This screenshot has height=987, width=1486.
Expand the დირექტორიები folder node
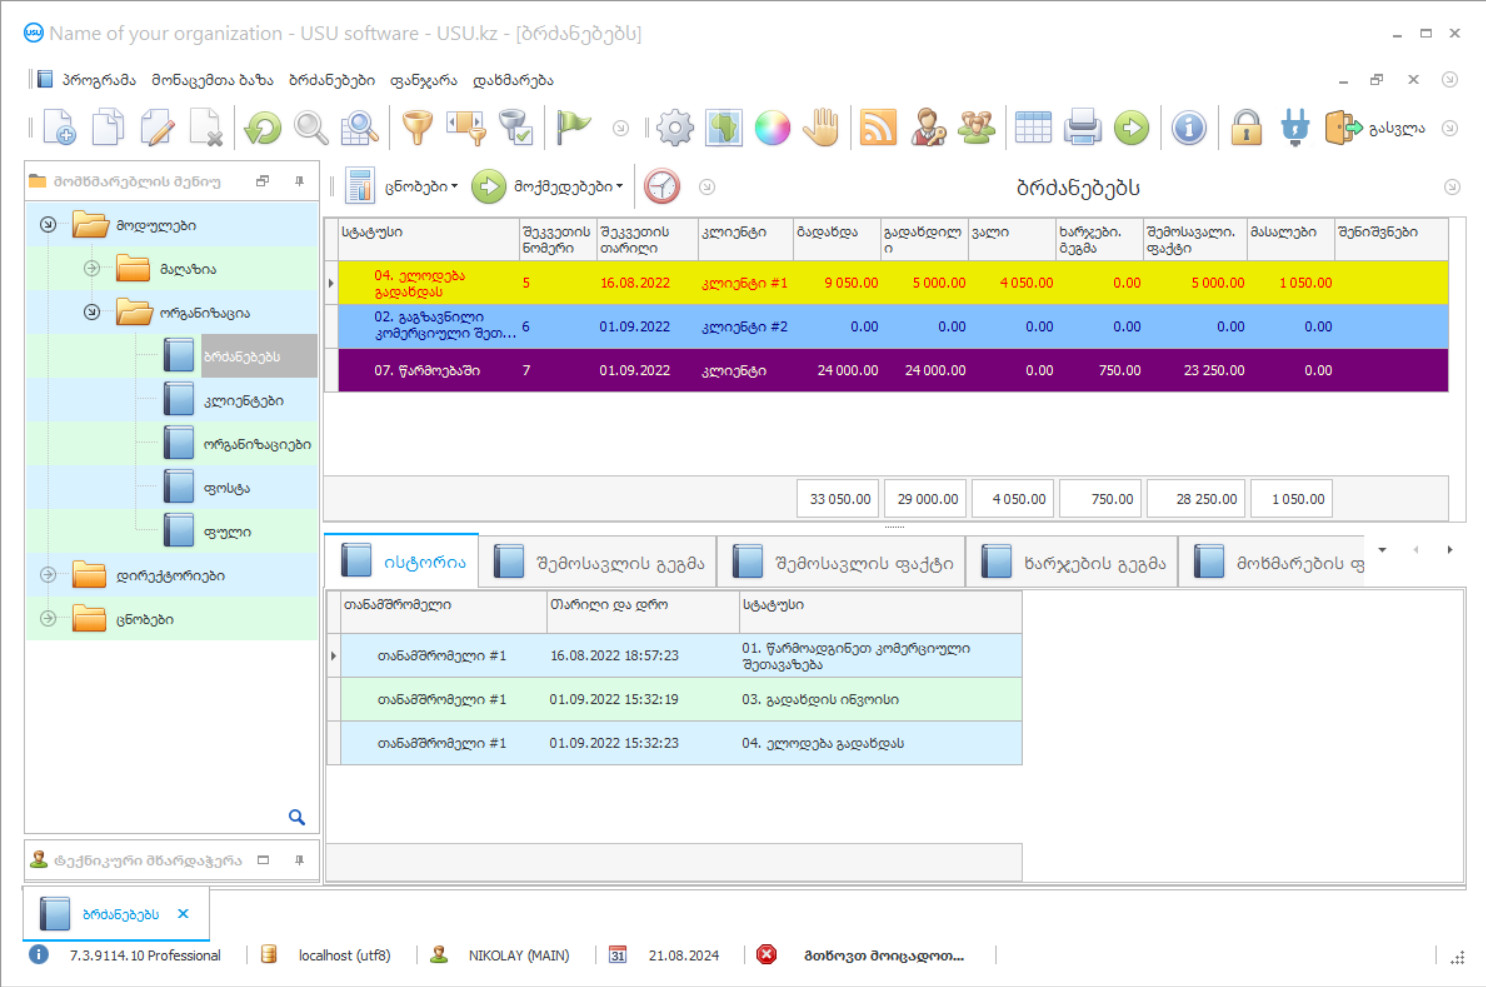tap(48, 575)
